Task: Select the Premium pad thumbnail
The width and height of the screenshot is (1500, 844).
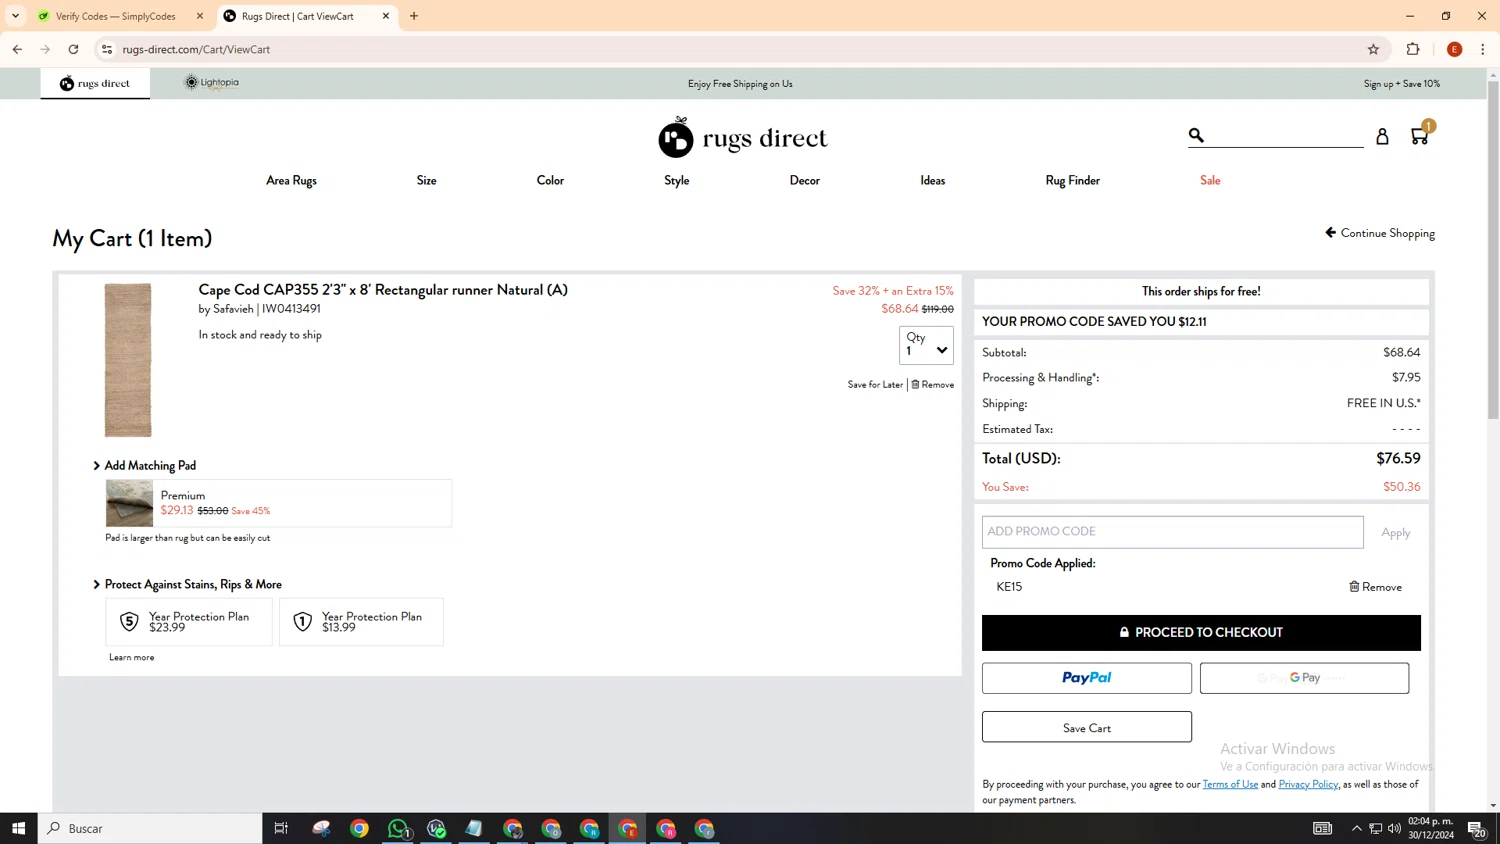Action: (x=130, y=503)
